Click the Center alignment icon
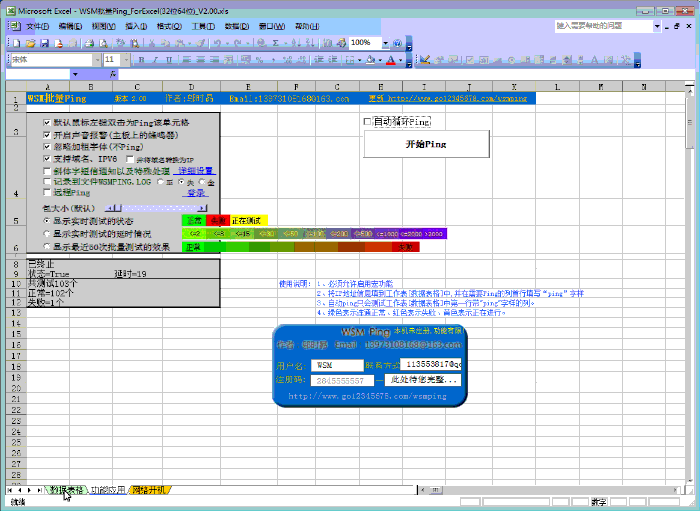Image resolution: width=700 pixels, height=511 pixels. pyautogui.click(x=201, y=60)
